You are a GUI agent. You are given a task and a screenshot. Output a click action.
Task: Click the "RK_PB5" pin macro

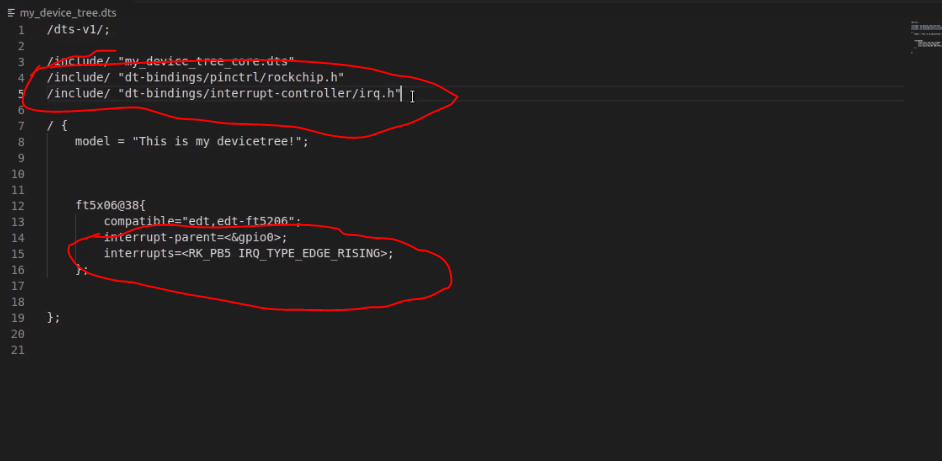(210, 254)
